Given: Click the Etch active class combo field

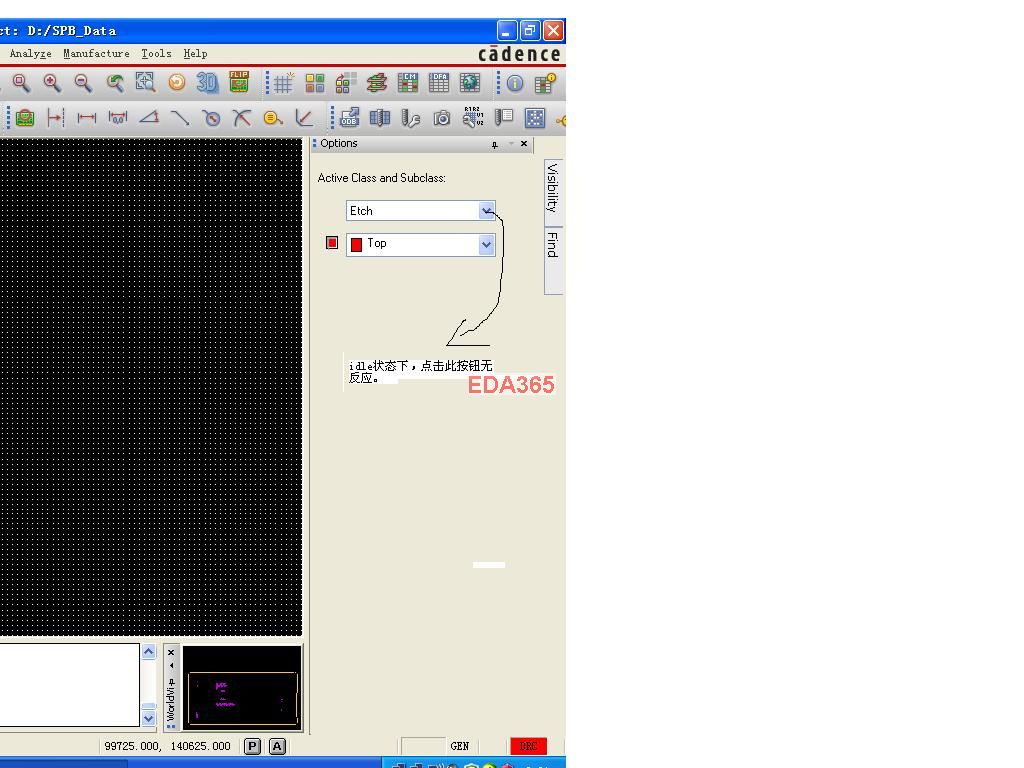Looking at the screenshot, I should pos(421,211).
